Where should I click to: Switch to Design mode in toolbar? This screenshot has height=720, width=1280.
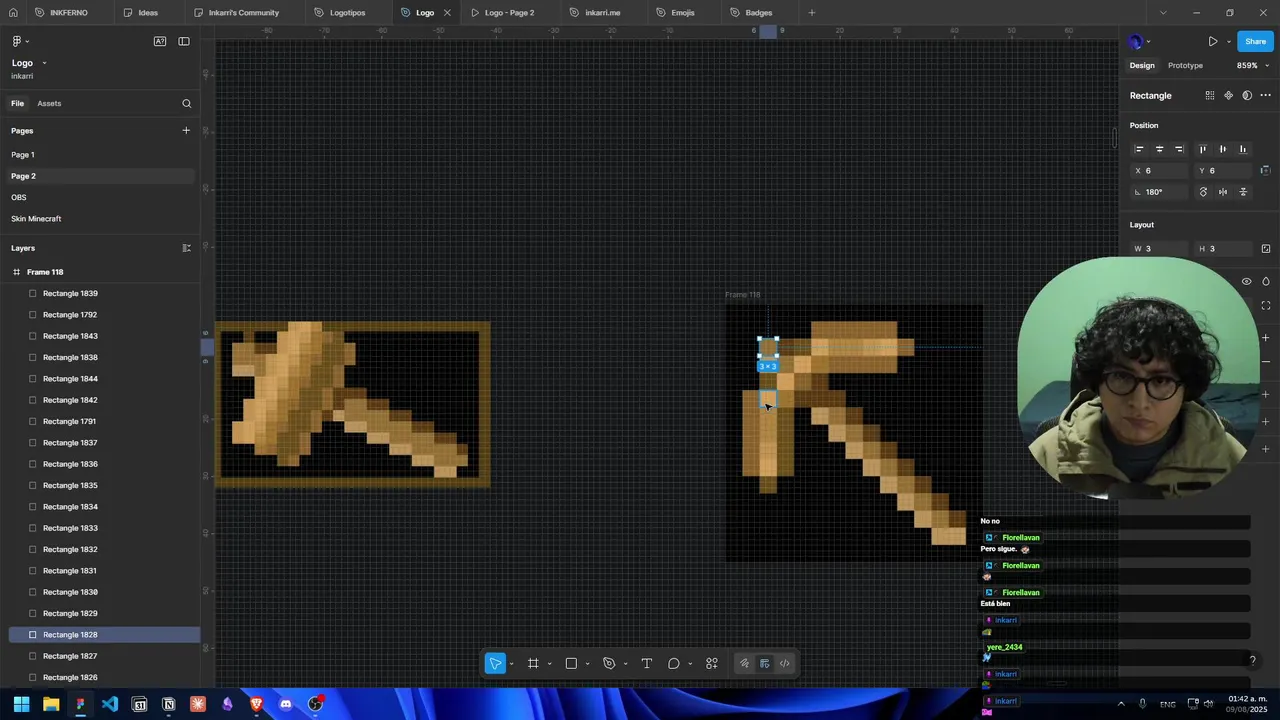(x=765, y=663)
